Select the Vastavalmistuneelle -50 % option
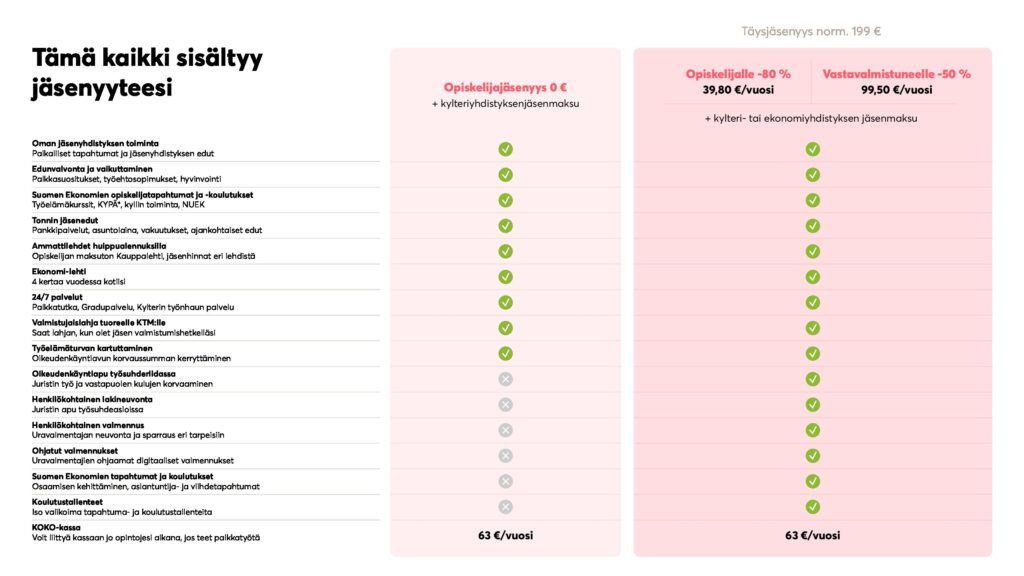The width and height of the screenshot is (1024, 576). pos(896,74)
